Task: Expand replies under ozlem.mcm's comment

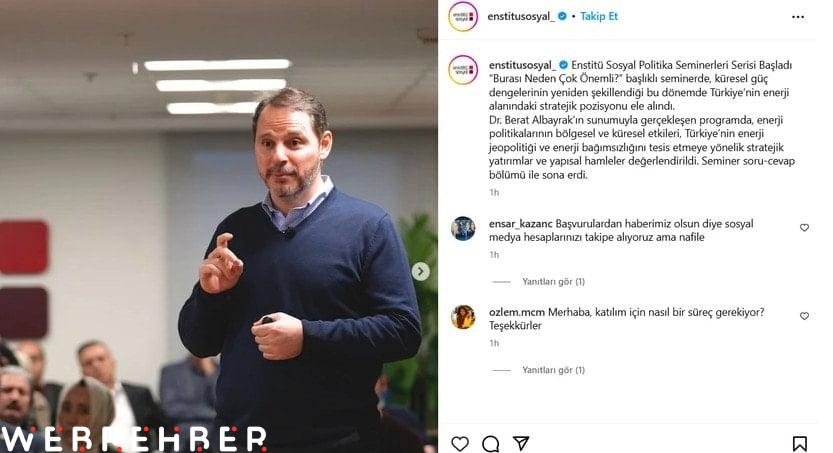Action: pyautogui.click(x=553, y=370)
